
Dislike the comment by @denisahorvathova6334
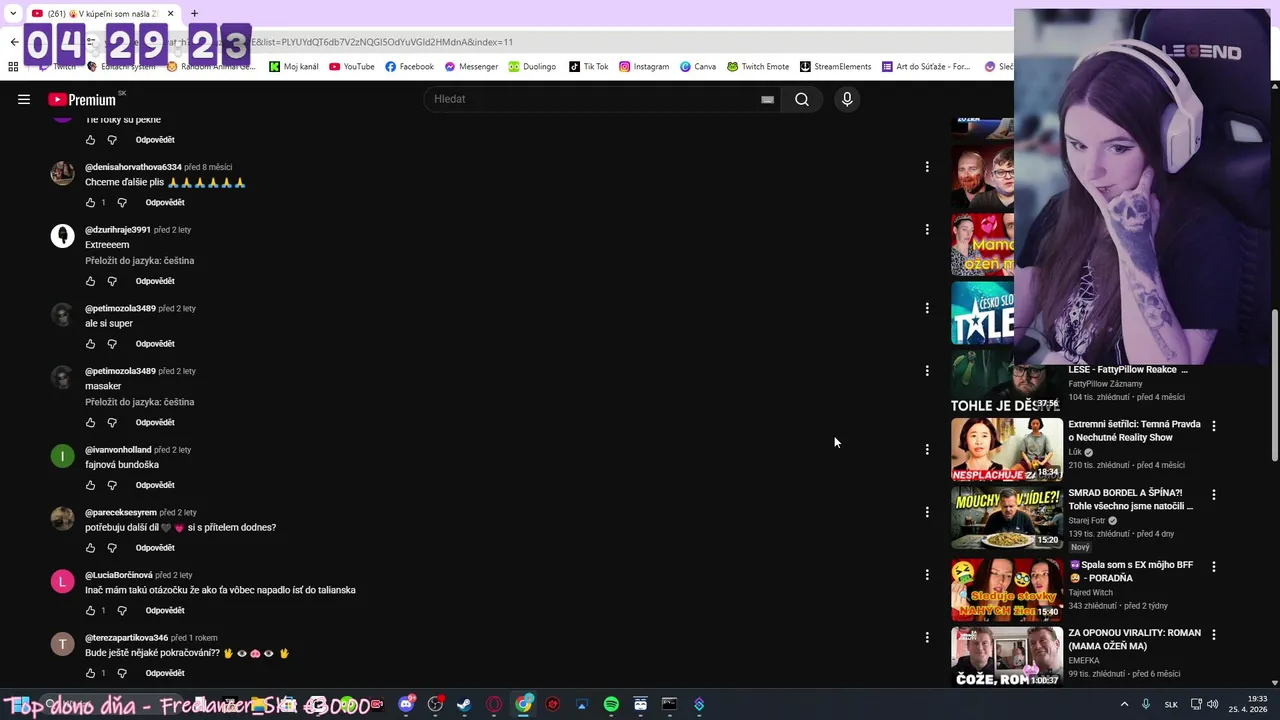coord(122,202)
